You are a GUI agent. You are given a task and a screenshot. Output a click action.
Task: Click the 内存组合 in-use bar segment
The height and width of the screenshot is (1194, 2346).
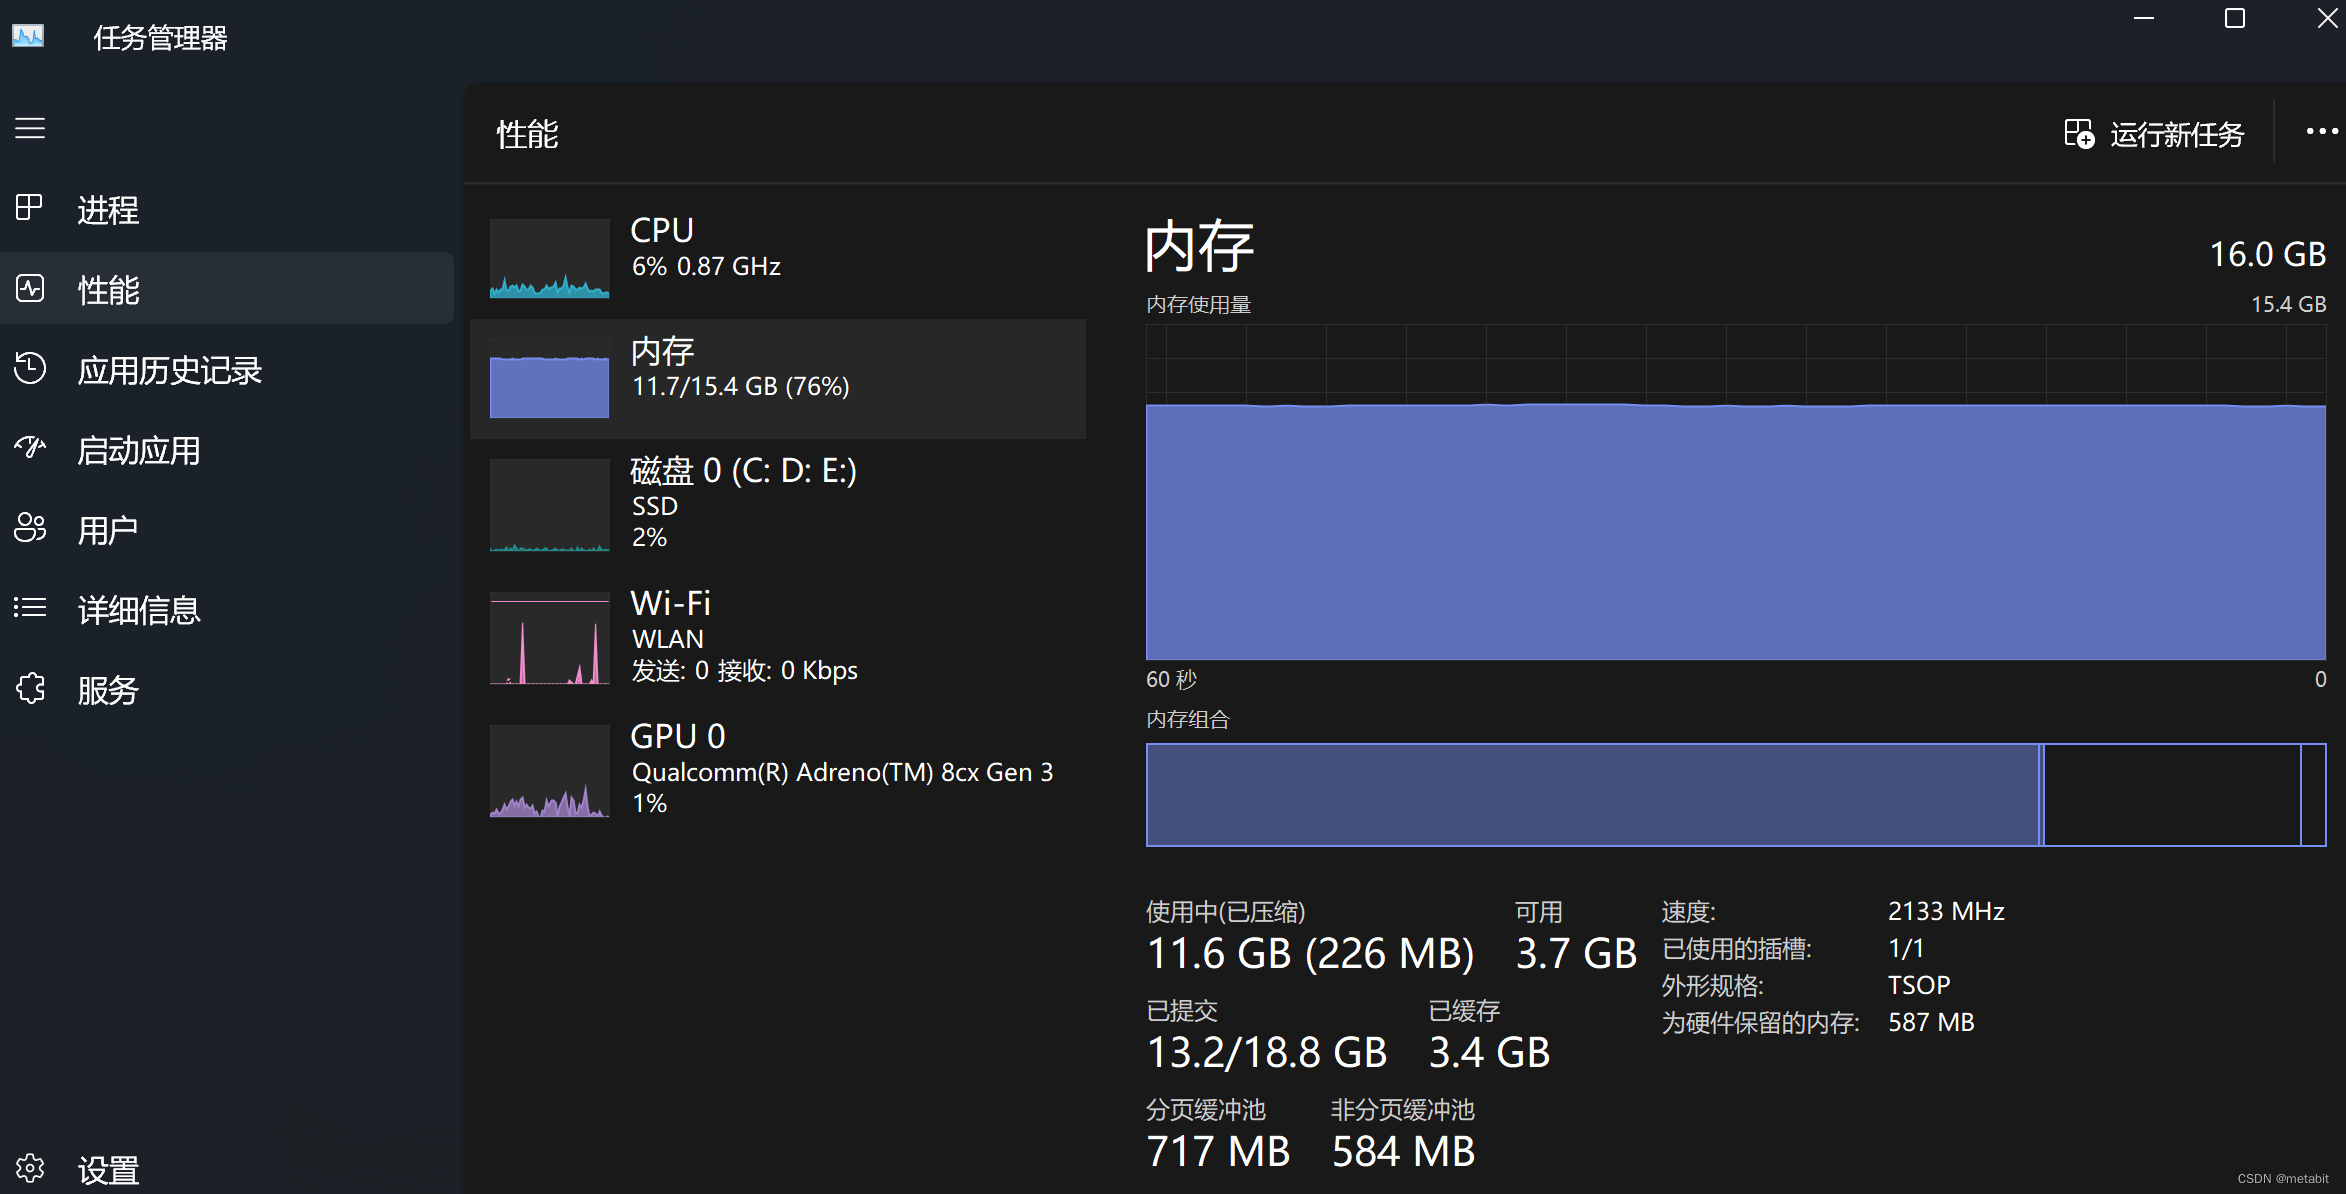1592,794
